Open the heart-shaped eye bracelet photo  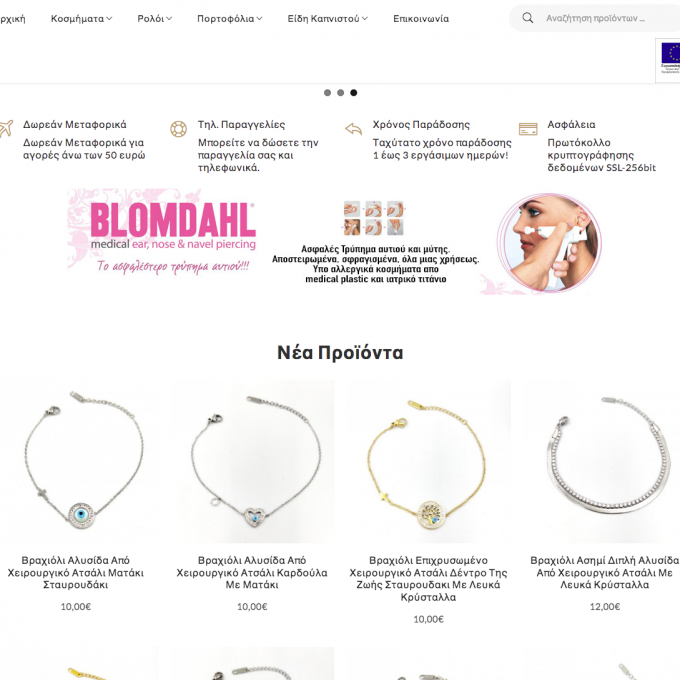coord(252,461)
